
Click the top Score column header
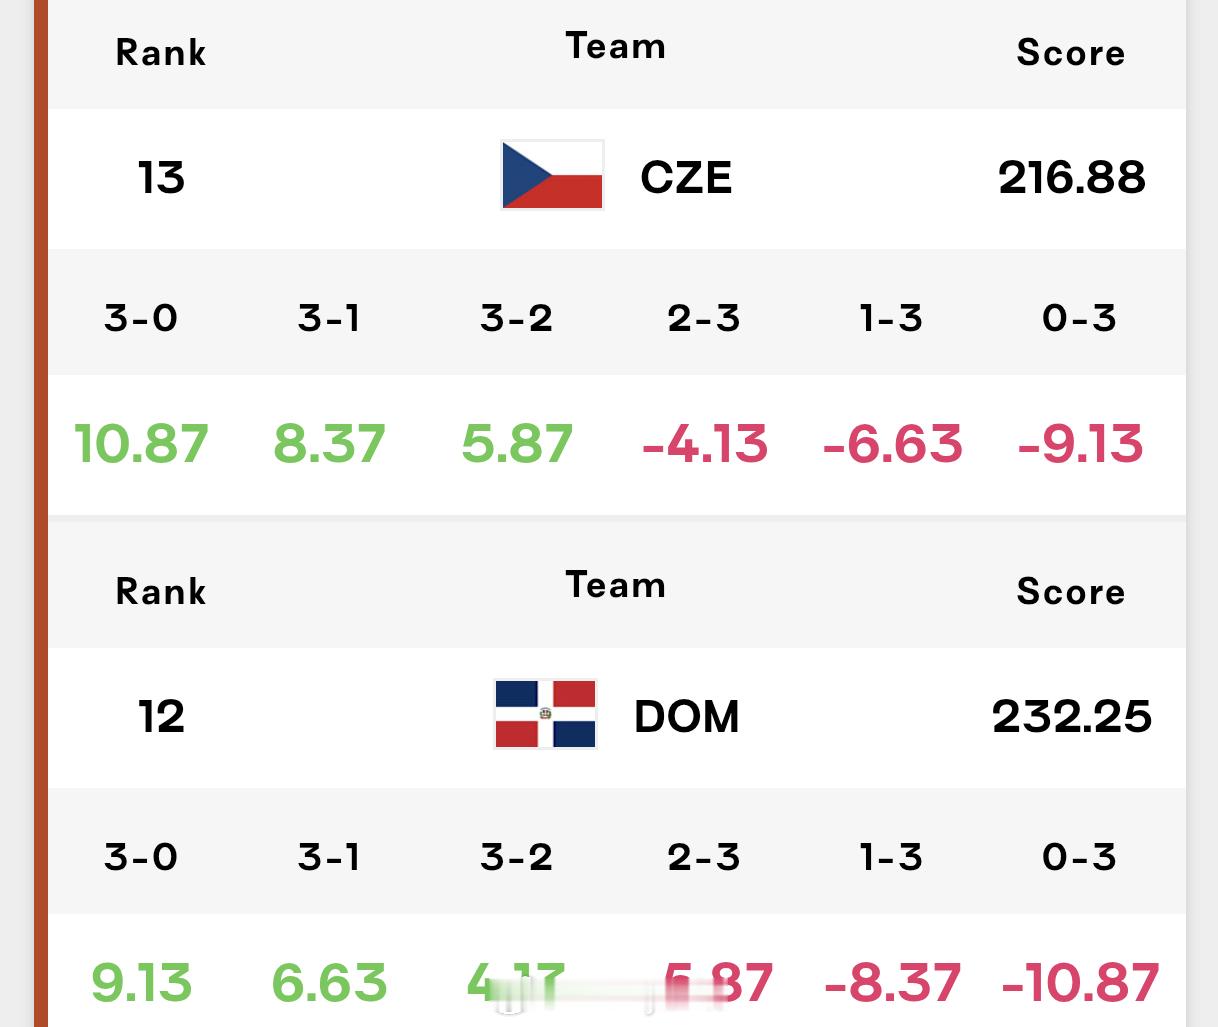point(1071,52)
